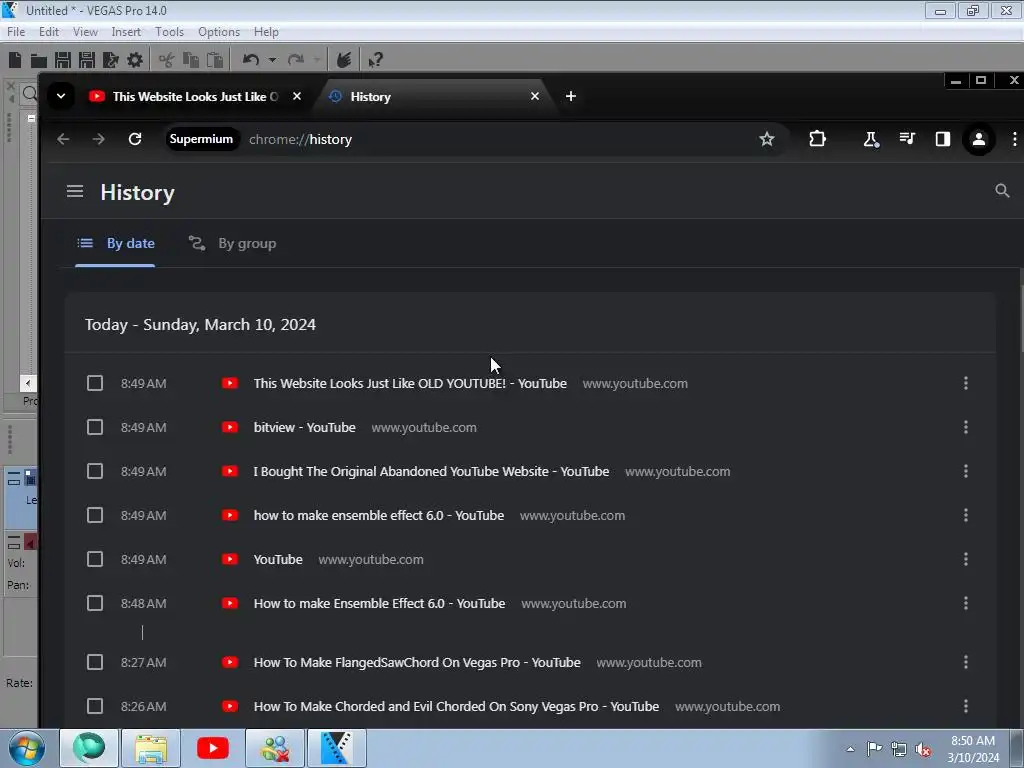Open the 'bitview - YouTube' history link
Viewport: 1024px width, 768px height.
pyautogui.click(x=304, y=427)
